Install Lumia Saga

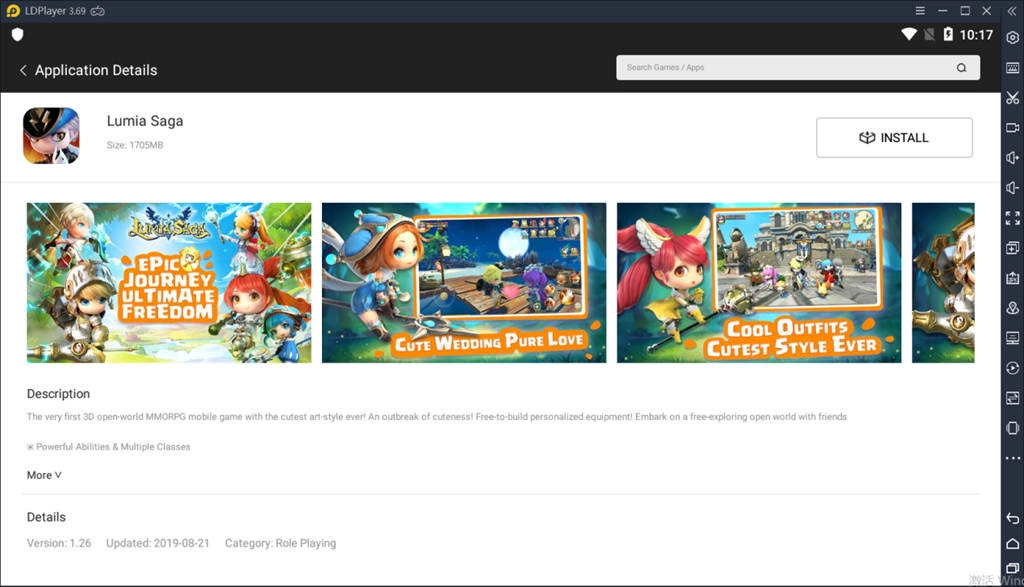[x=894, y=138]
